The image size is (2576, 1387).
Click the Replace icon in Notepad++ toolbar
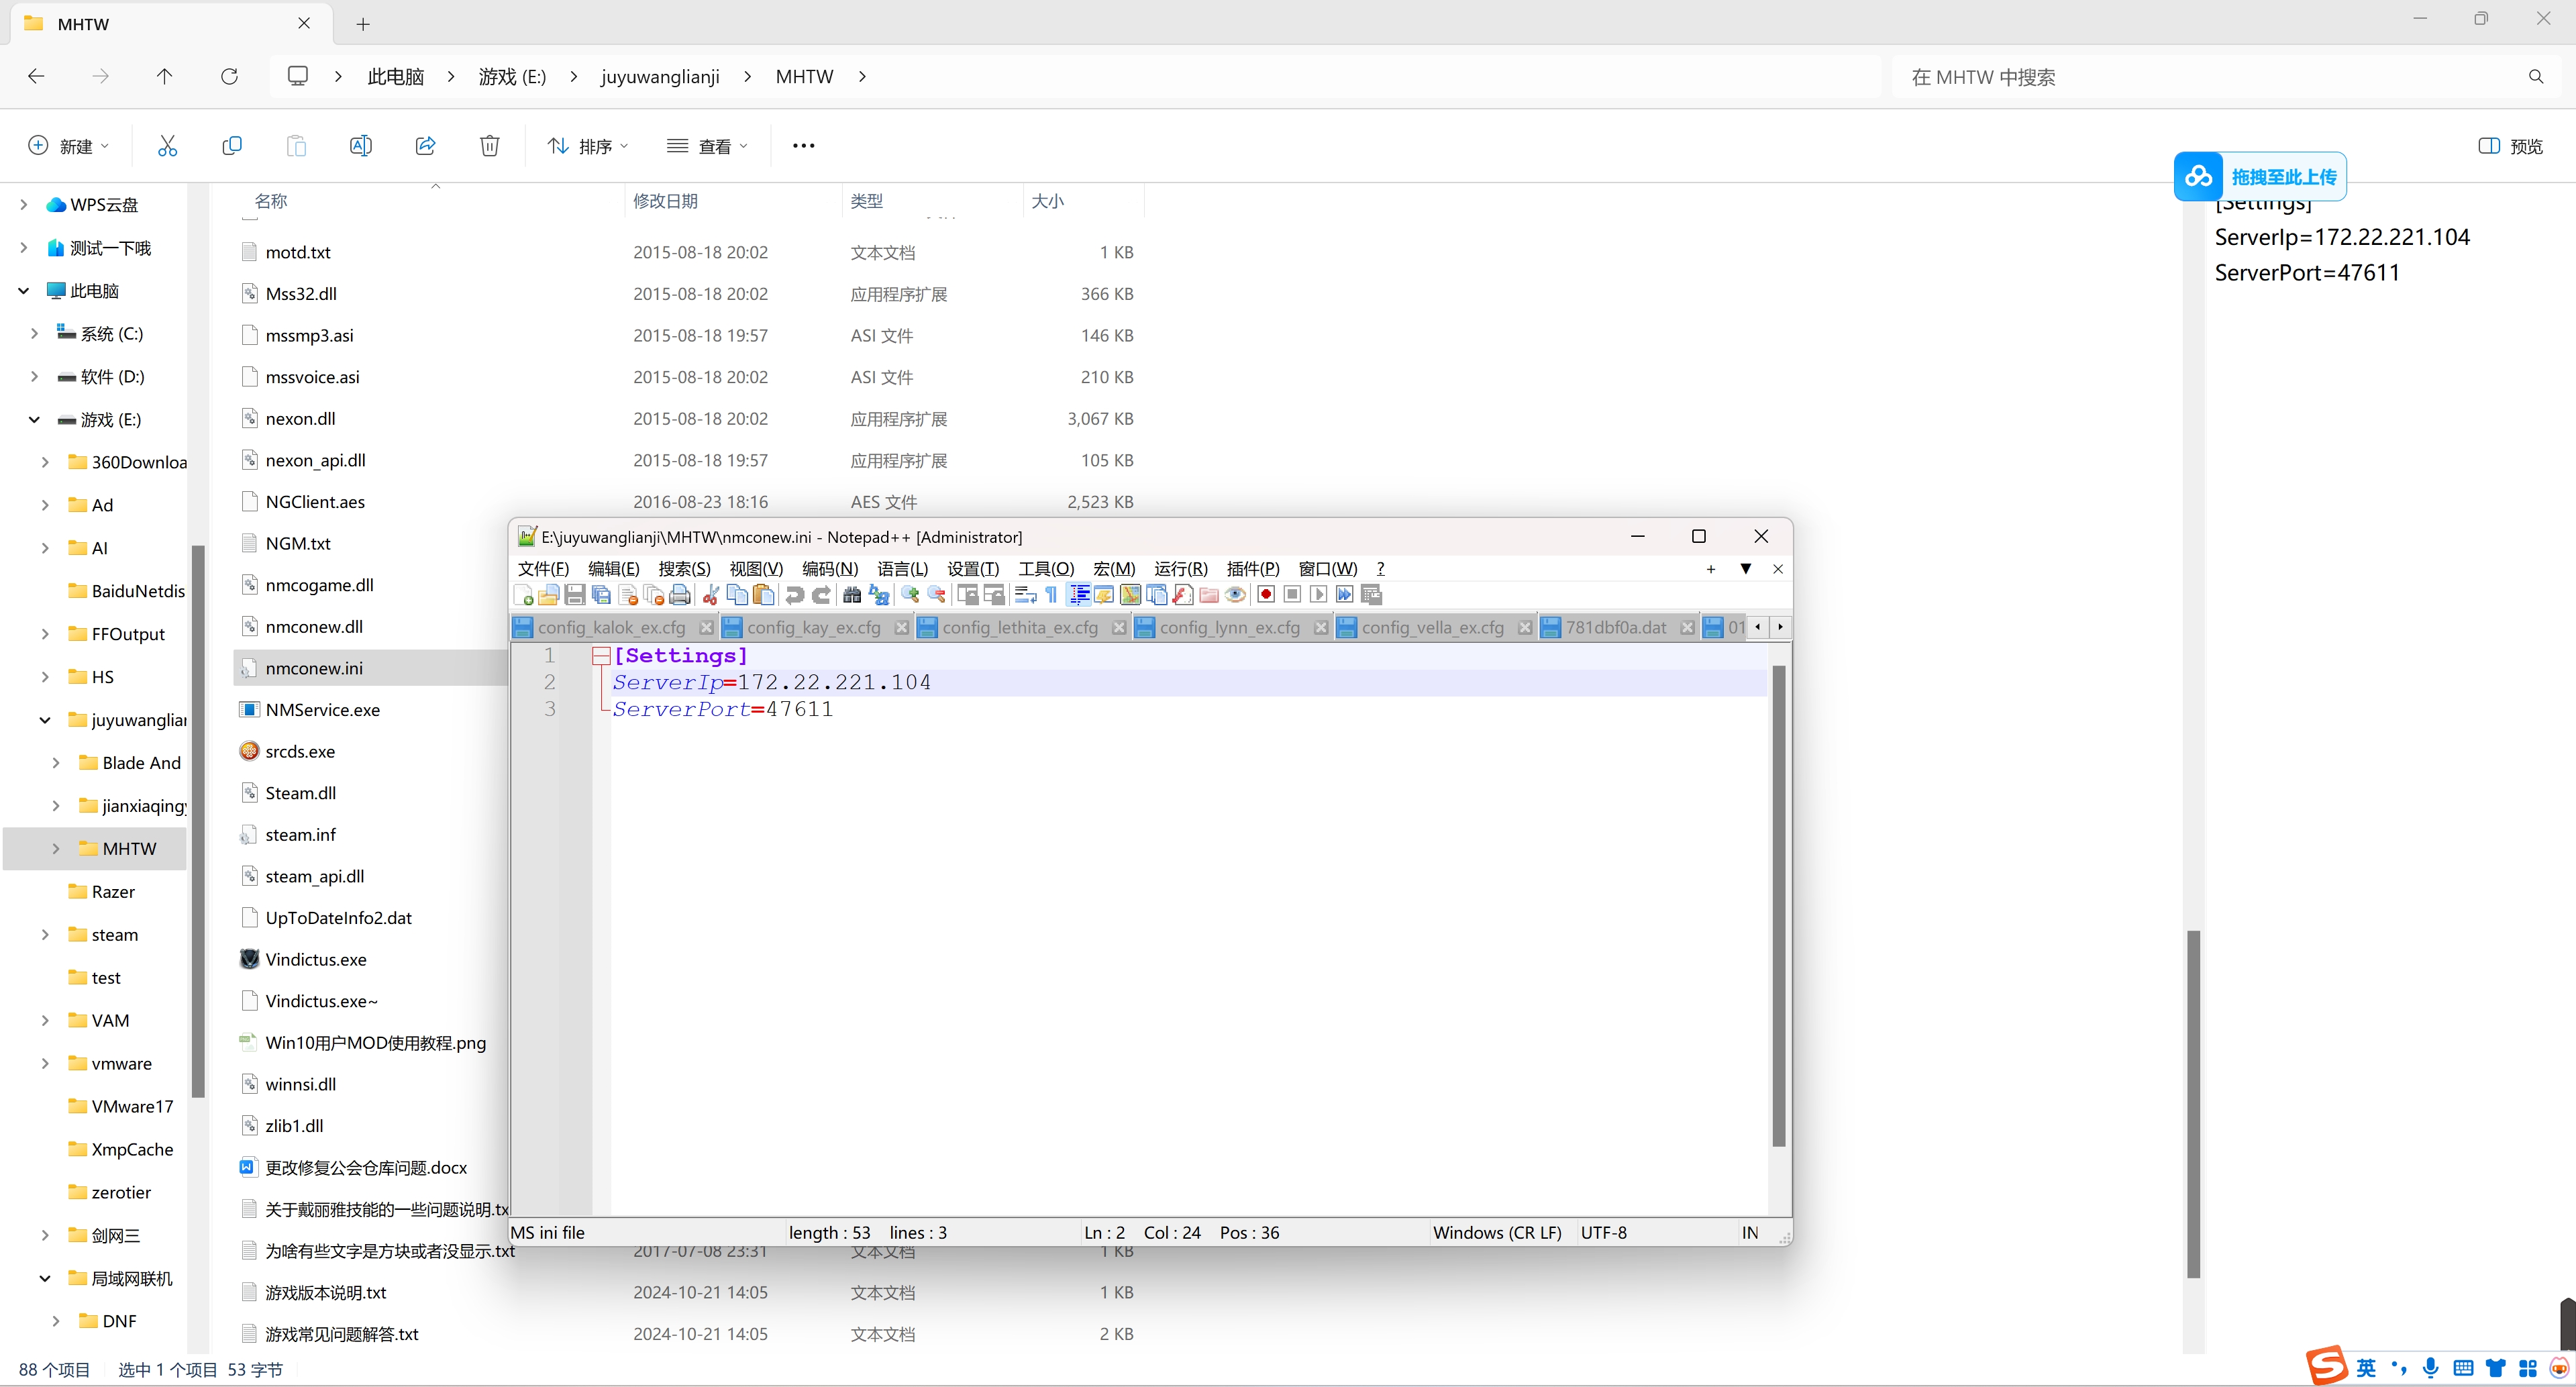pyautogui.click(x=879, y=595)
